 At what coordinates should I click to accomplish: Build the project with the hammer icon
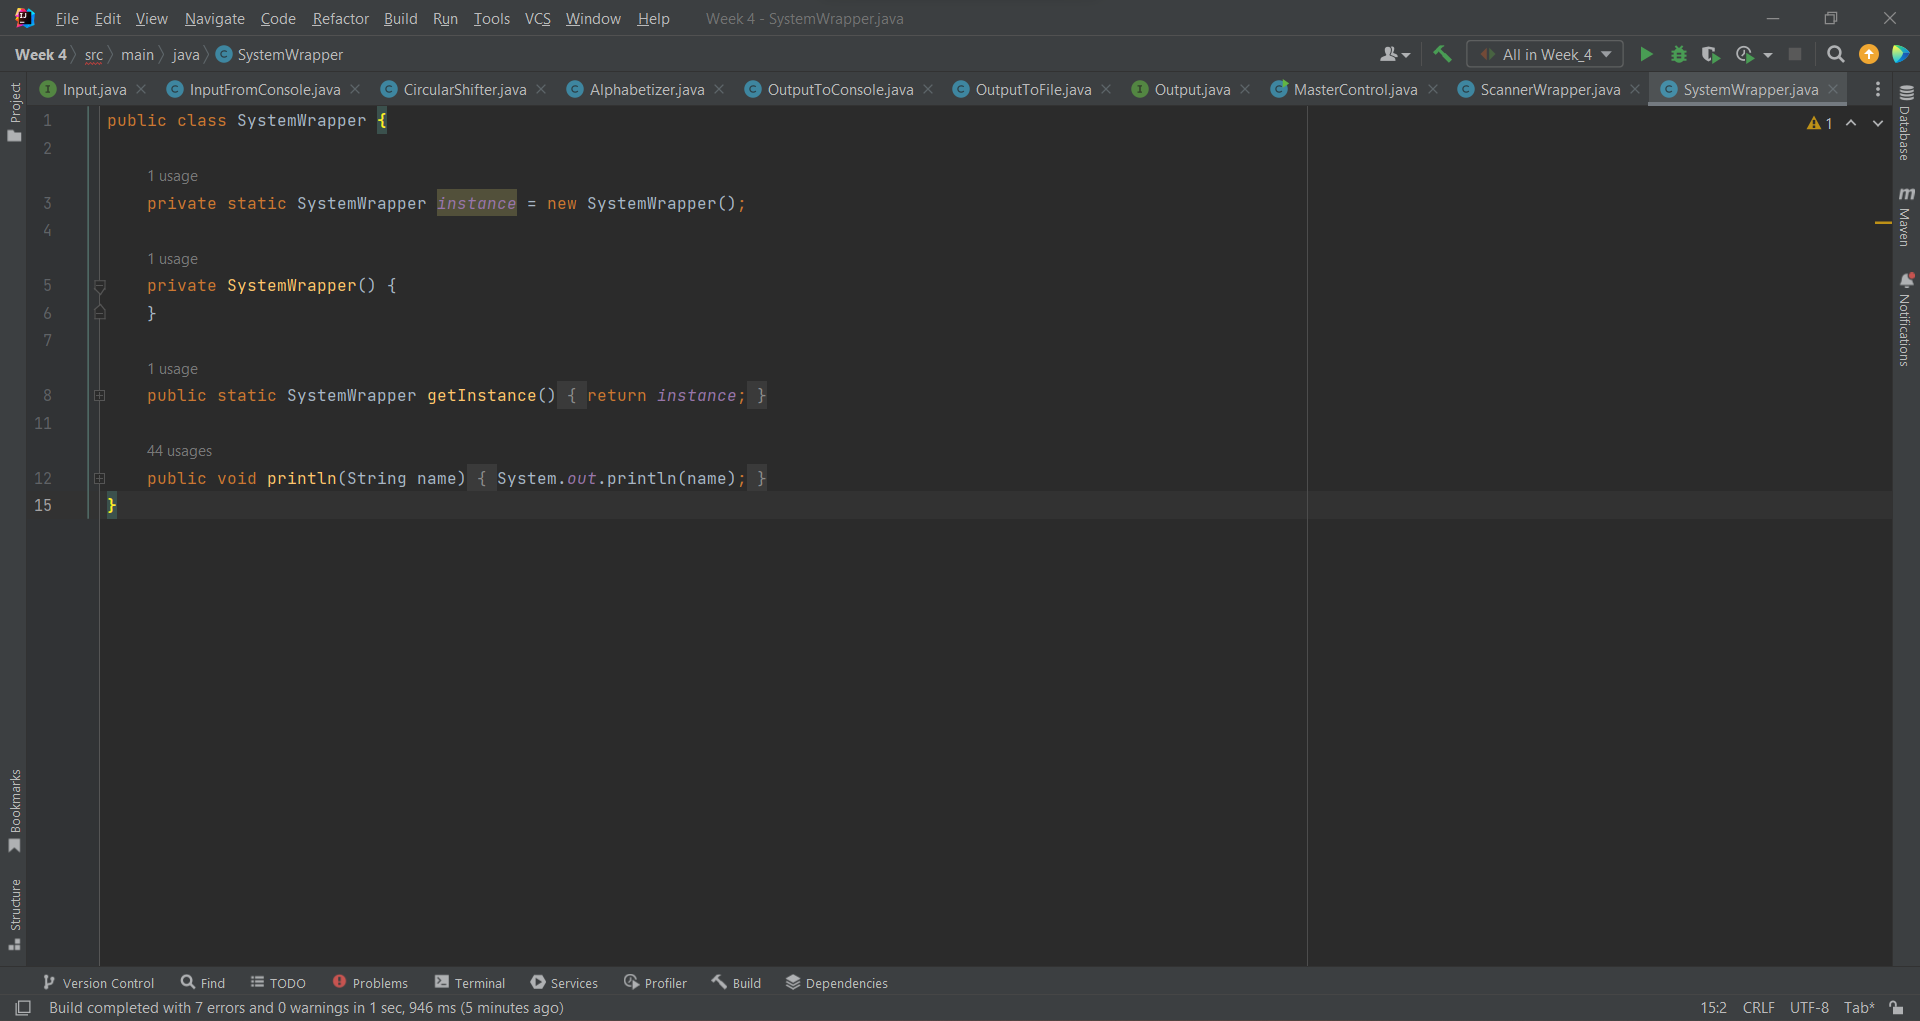(1442, 54)
